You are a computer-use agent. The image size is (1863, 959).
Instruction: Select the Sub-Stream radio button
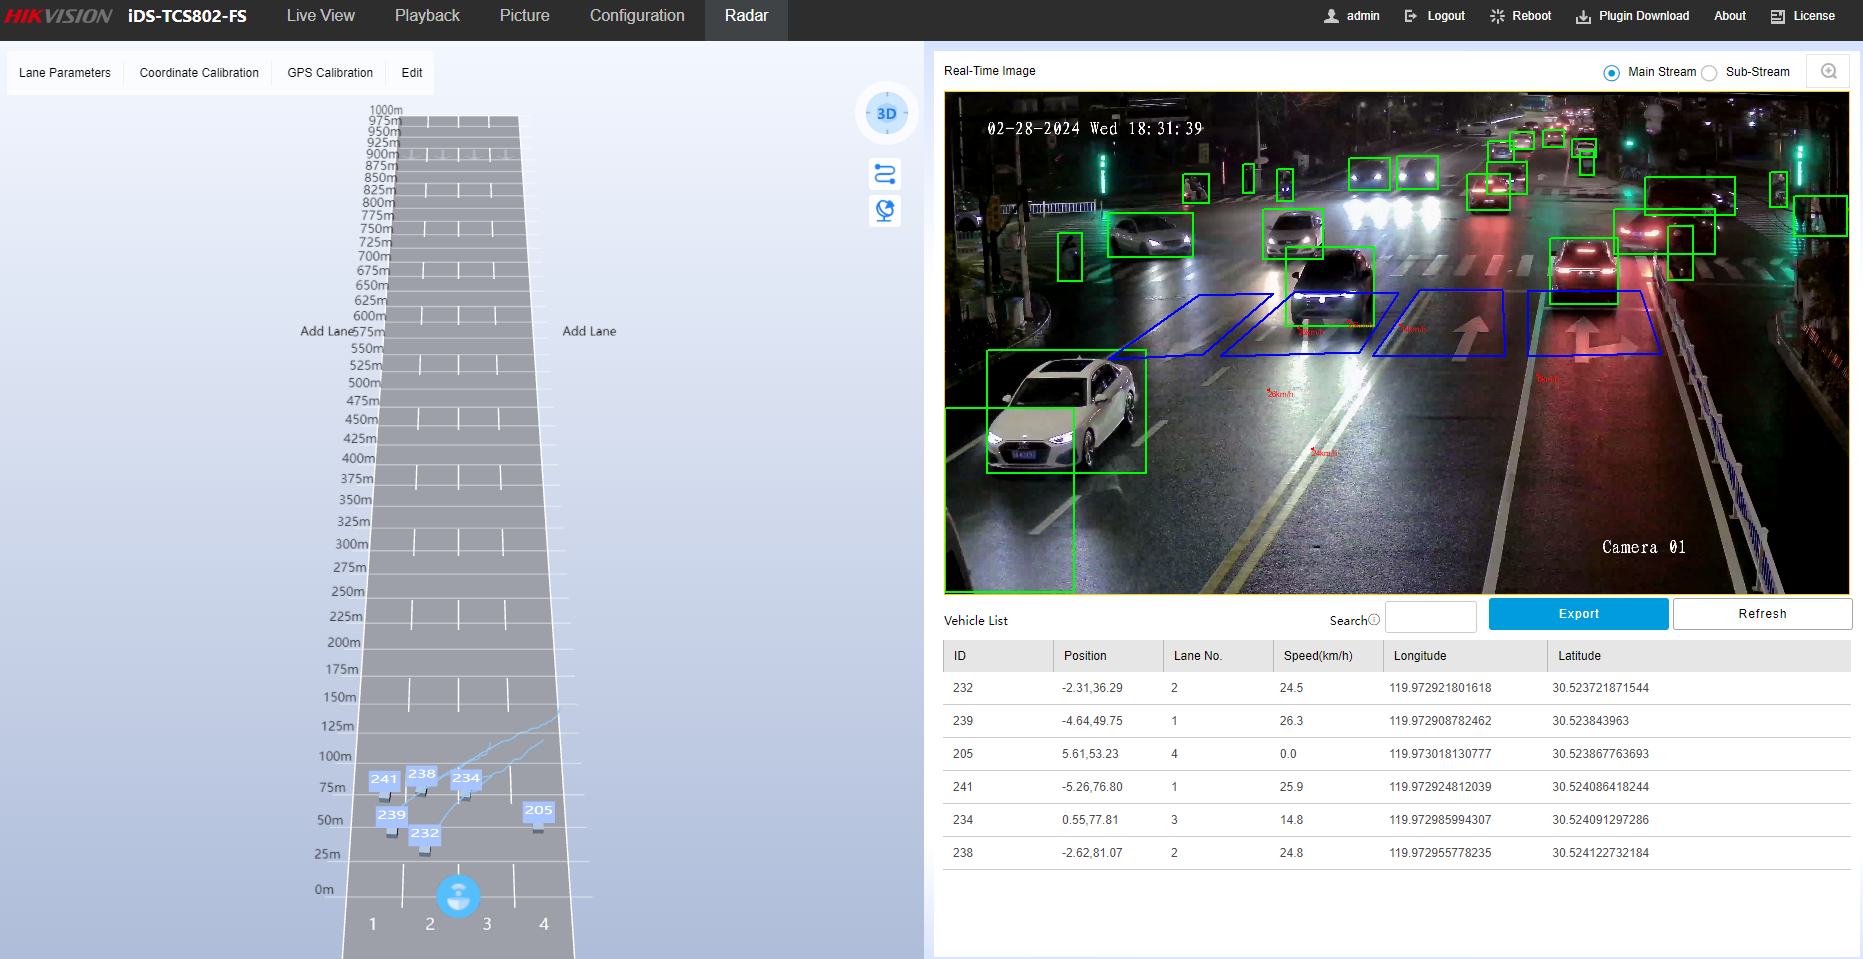click(1709, 73)
